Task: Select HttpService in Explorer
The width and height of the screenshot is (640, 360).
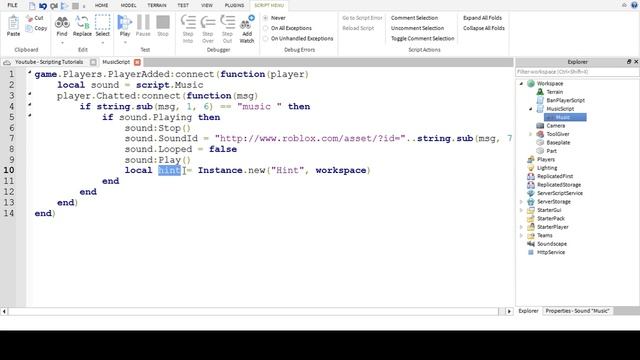Action: click(551, 252)
